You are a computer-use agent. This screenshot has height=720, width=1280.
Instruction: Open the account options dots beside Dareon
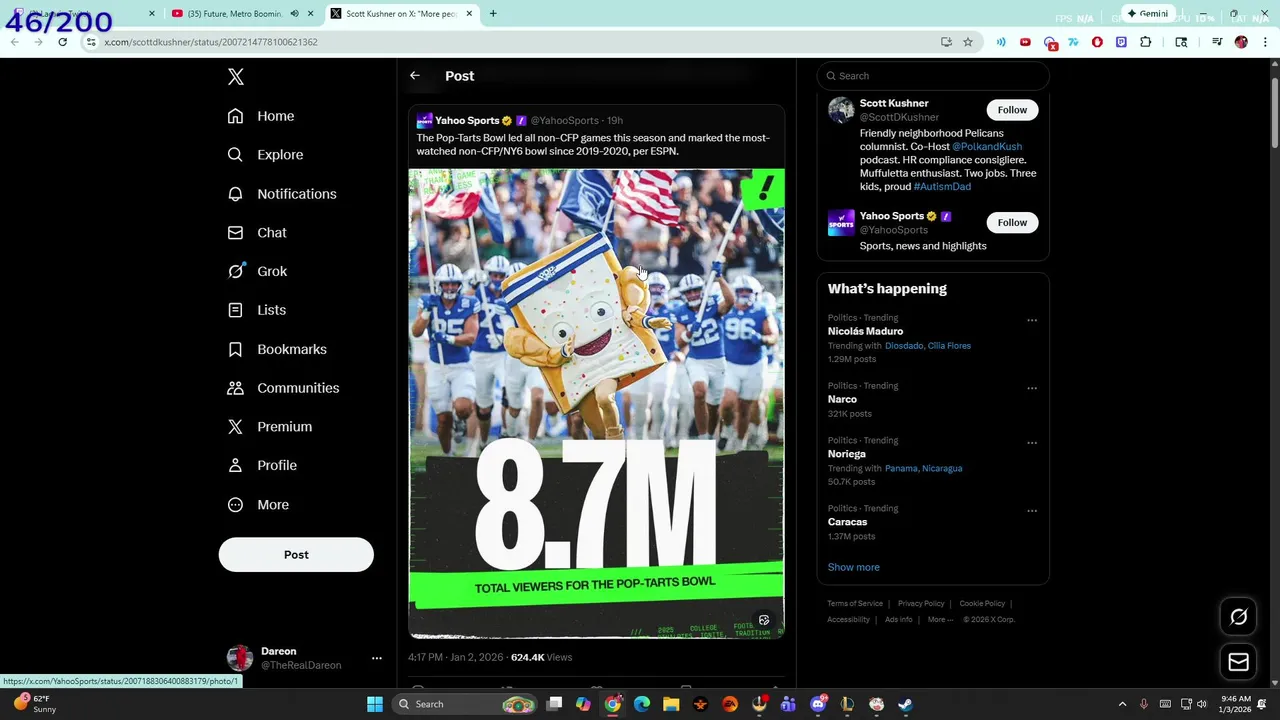pos(377,658)
